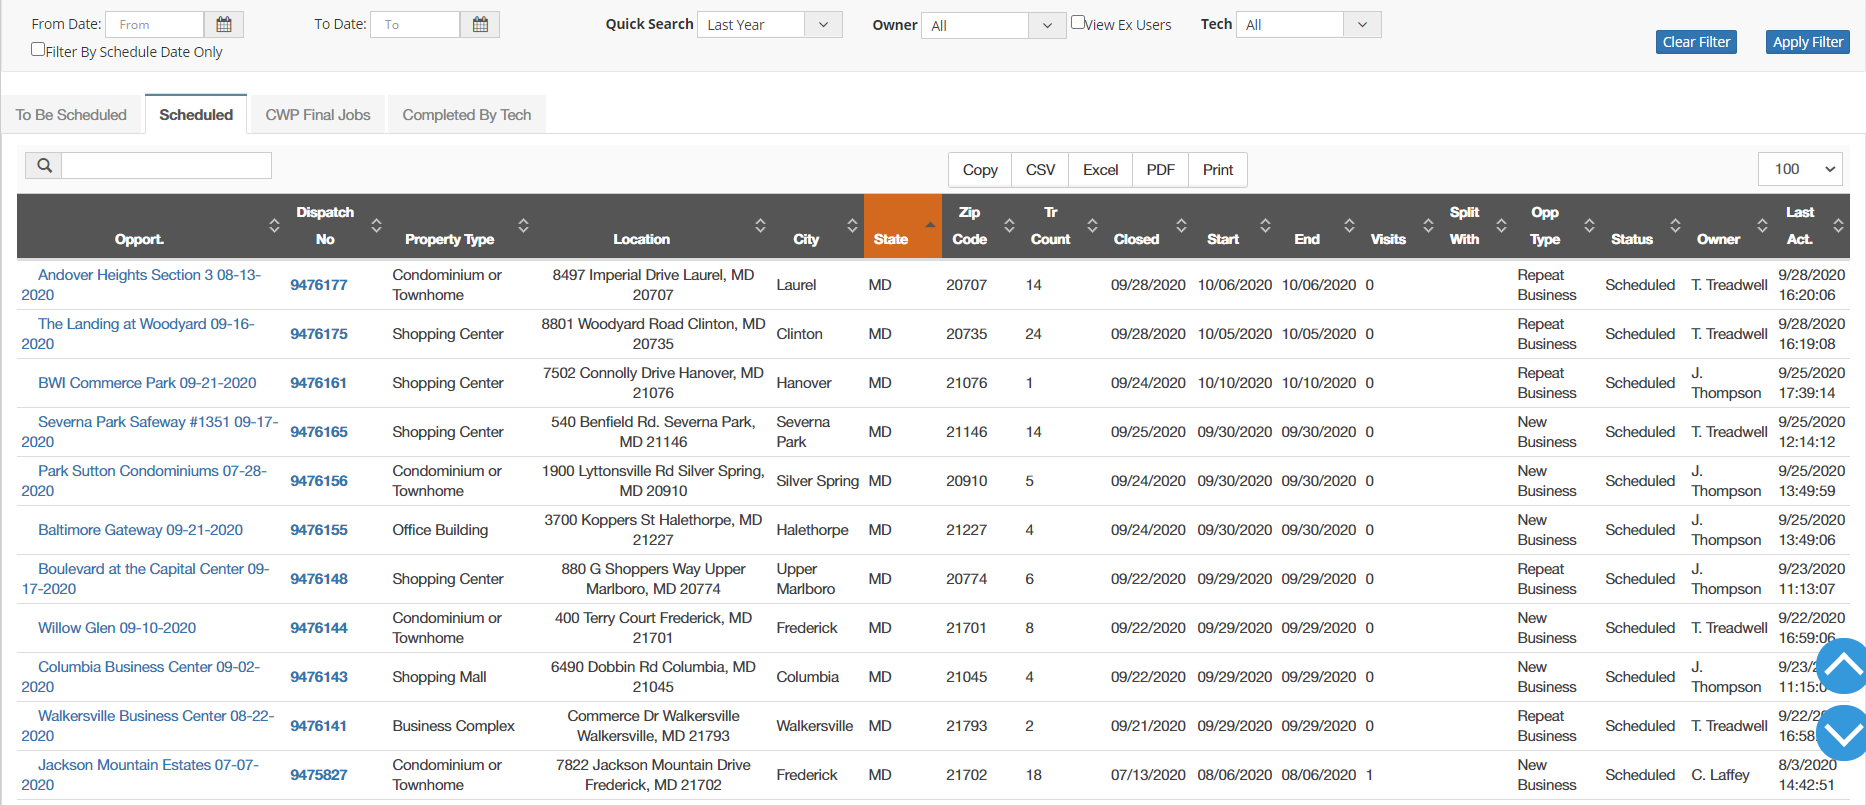Focus the From date input field
The image size is (1866, 805).
pyautogui.click(x=155, y=24)
